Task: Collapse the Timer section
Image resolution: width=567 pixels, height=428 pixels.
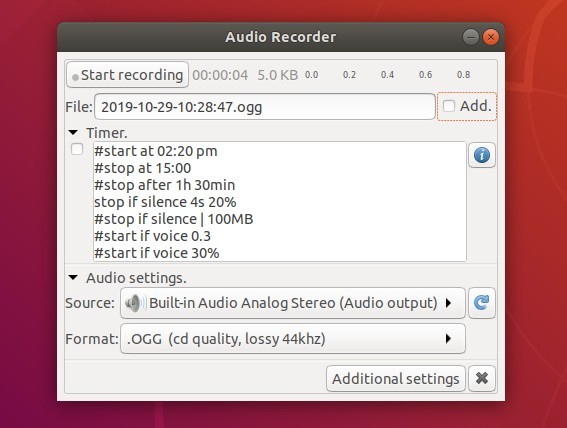Action: coord(73,133)
